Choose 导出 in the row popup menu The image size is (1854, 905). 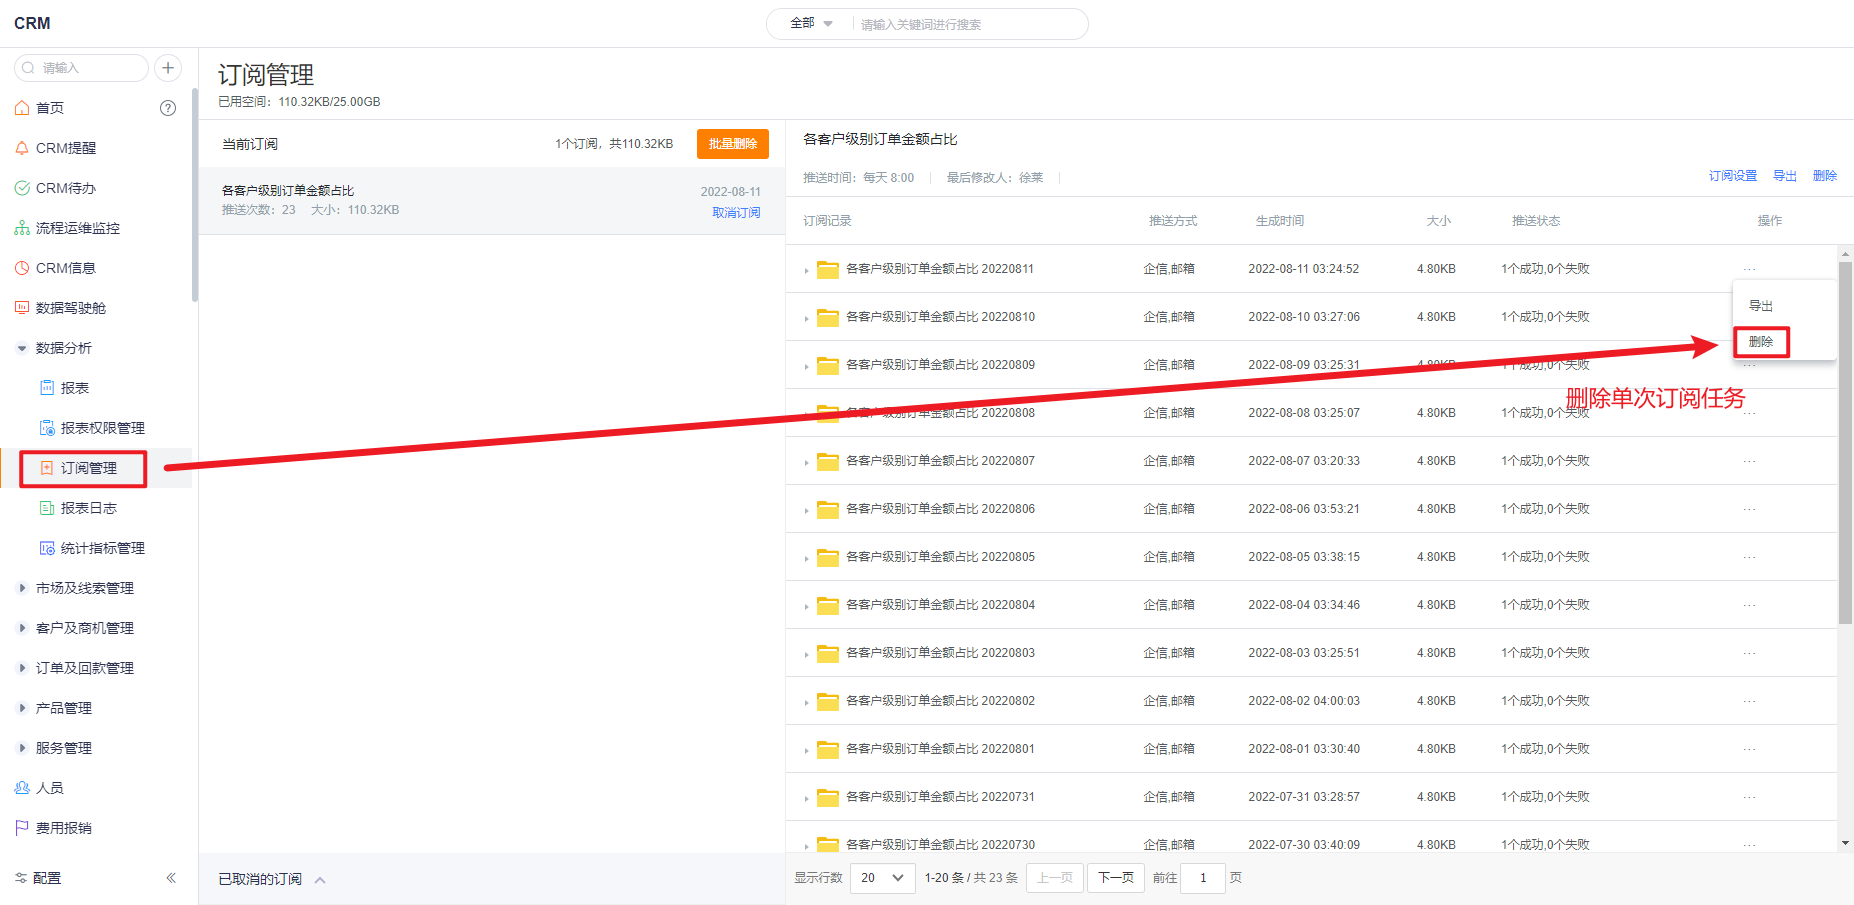point(1761,306)
